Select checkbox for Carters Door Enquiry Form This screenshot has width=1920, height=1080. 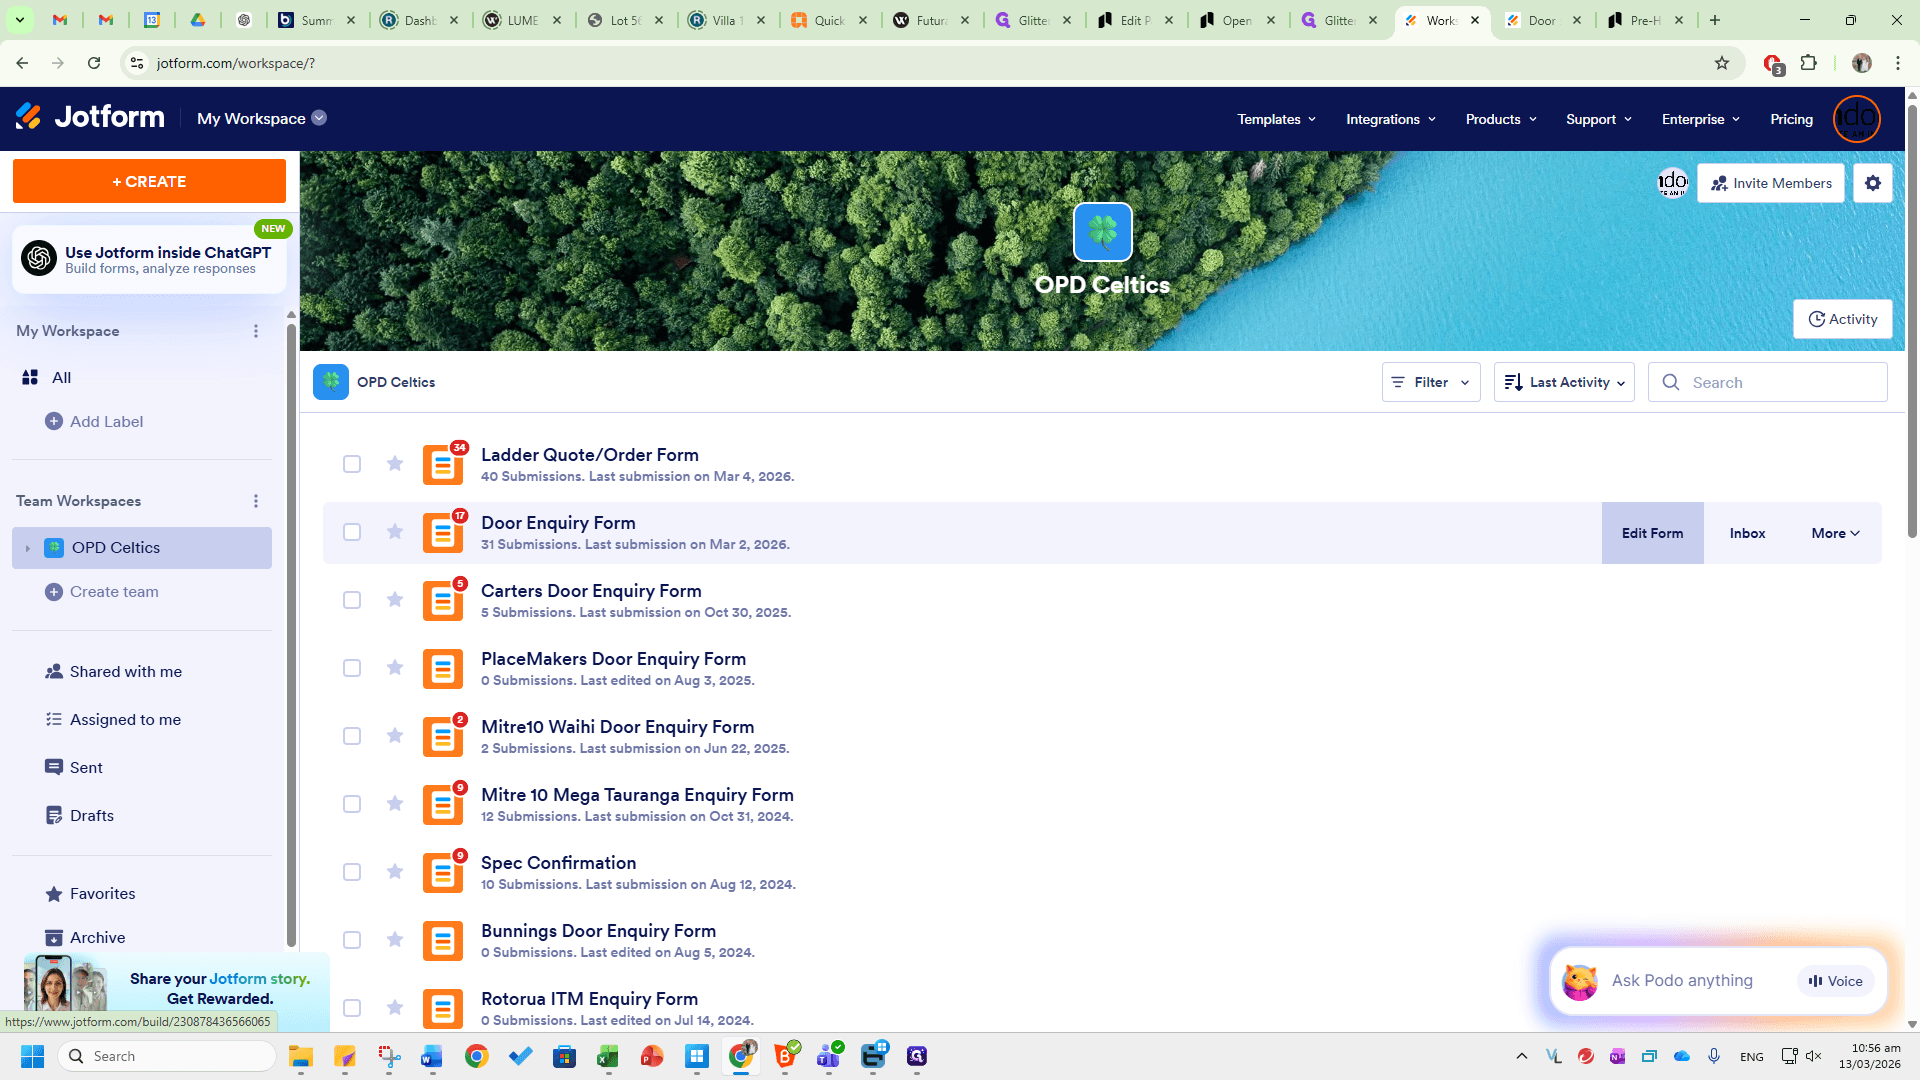[x=352, y=600]
